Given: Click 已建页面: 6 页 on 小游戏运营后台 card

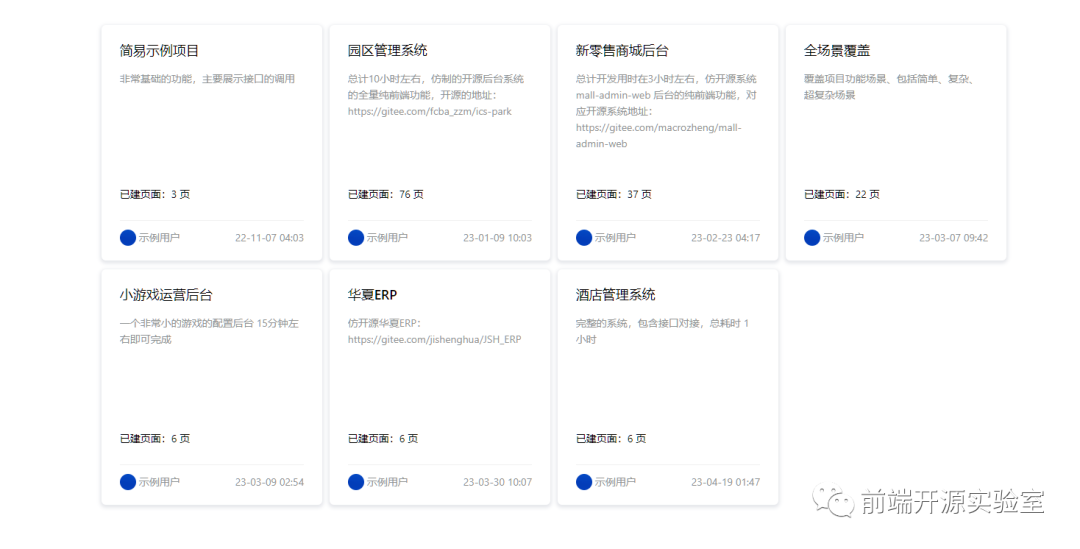Looking at the screenshot, I should click(x=154, y=439).
